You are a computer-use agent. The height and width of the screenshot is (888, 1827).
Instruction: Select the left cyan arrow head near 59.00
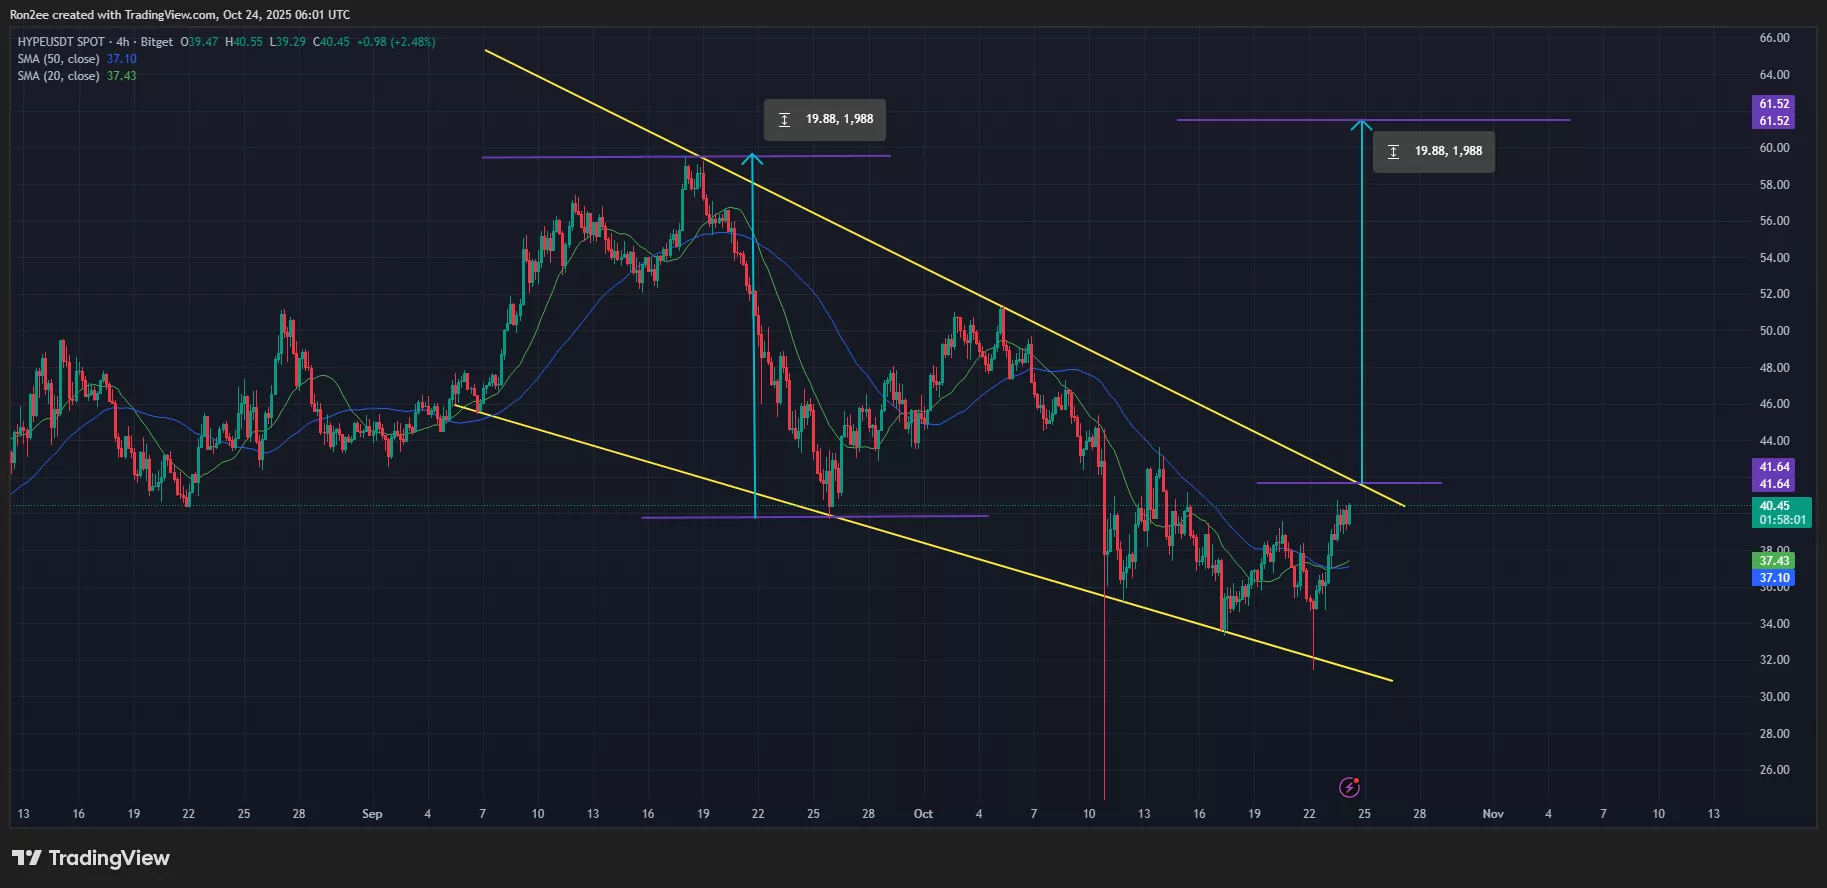752,158
